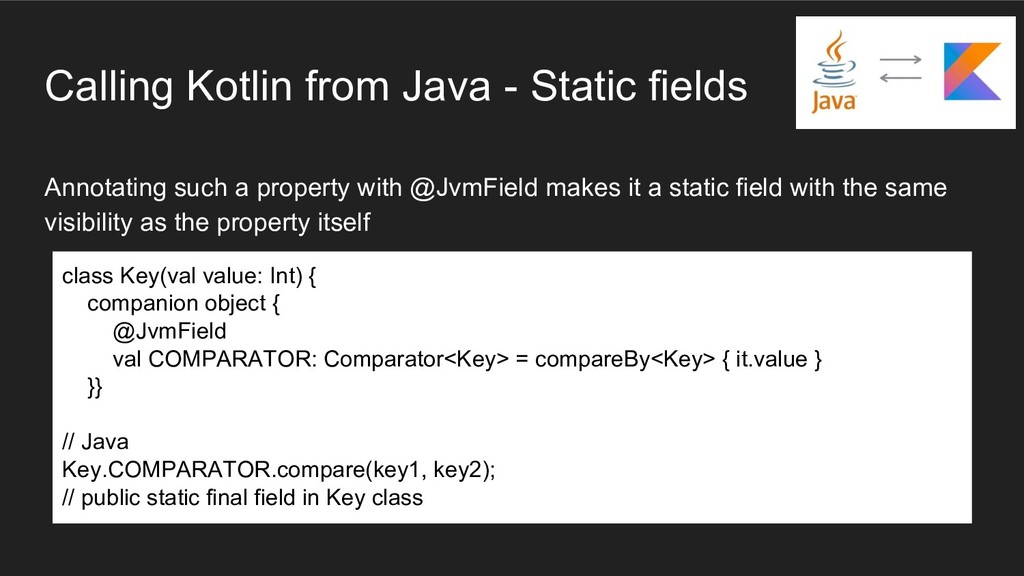Click the Kotlin K logo

[x=971, y=71]
